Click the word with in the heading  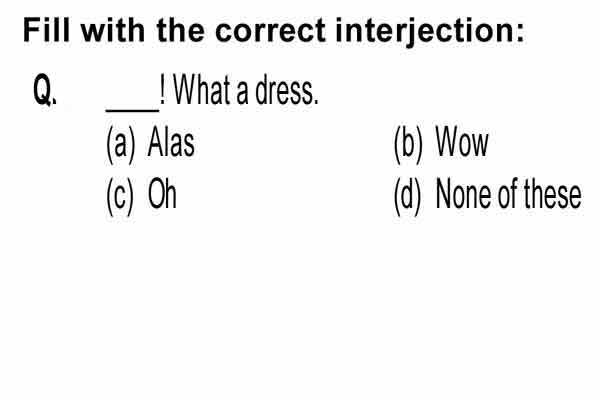pos(113,30)
